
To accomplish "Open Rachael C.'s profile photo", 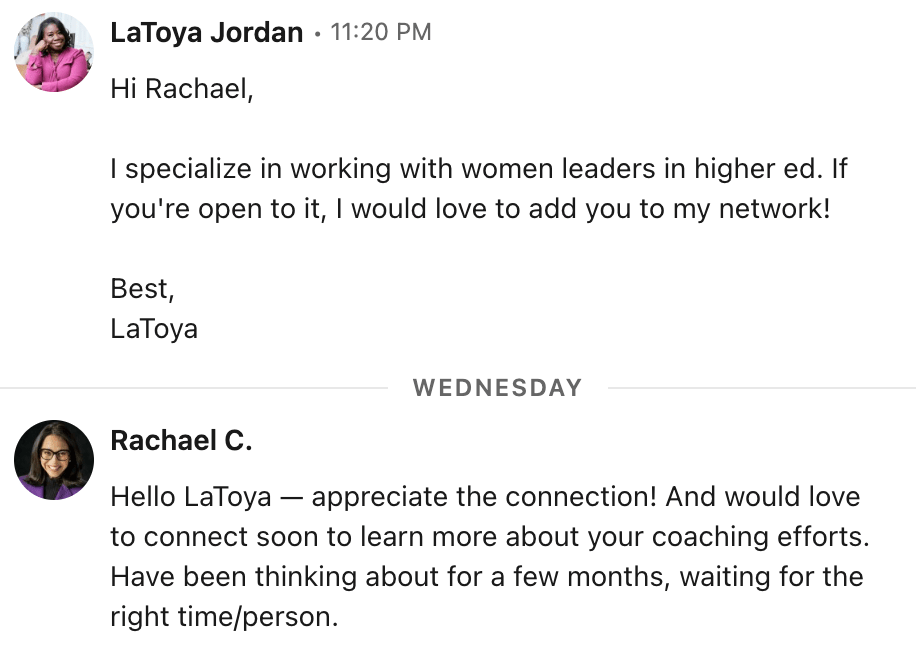I will [x=54, y=460].
